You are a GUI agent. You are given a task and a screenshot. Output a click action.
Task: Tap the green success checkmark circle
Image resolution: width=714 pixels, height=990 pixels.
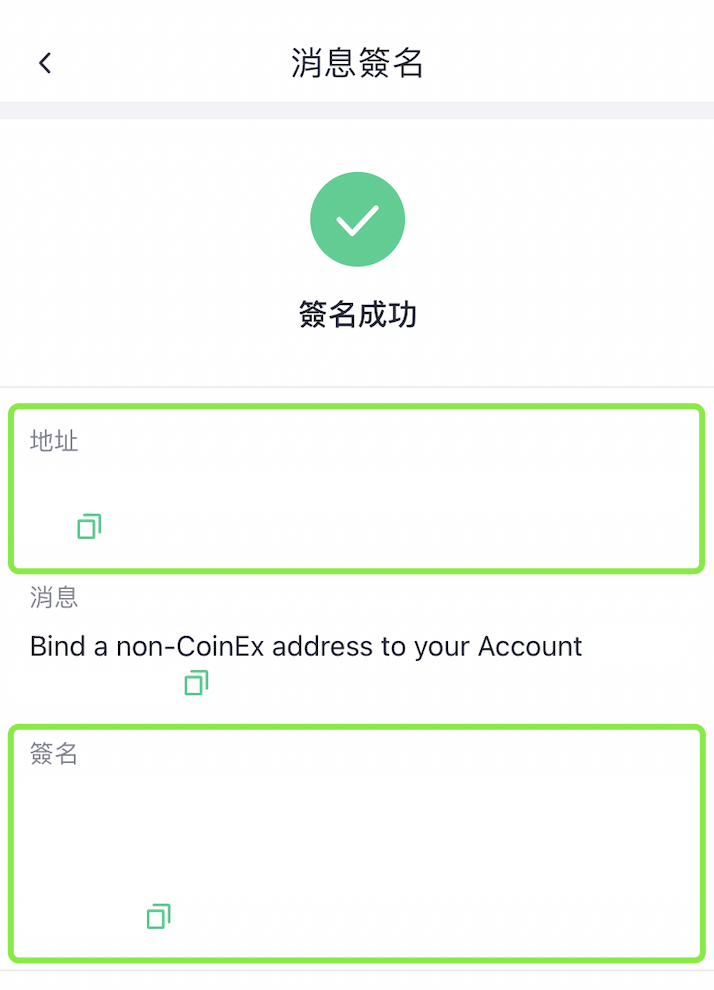point(357,219)
